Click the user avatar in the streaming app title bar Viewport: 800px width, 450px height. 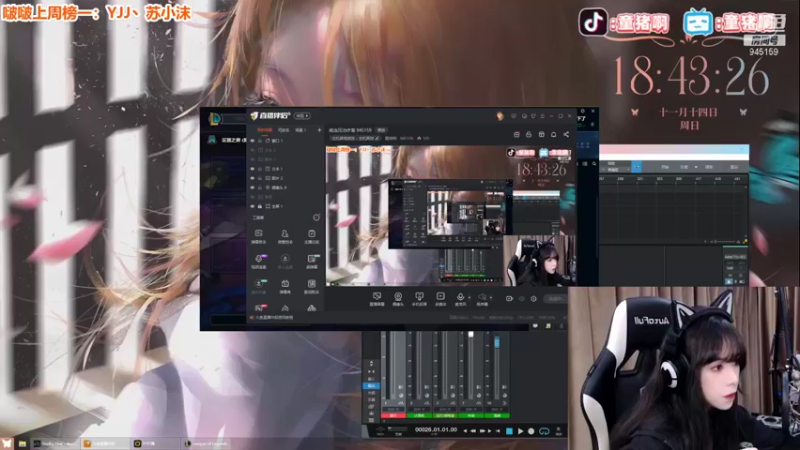point(500,116)
